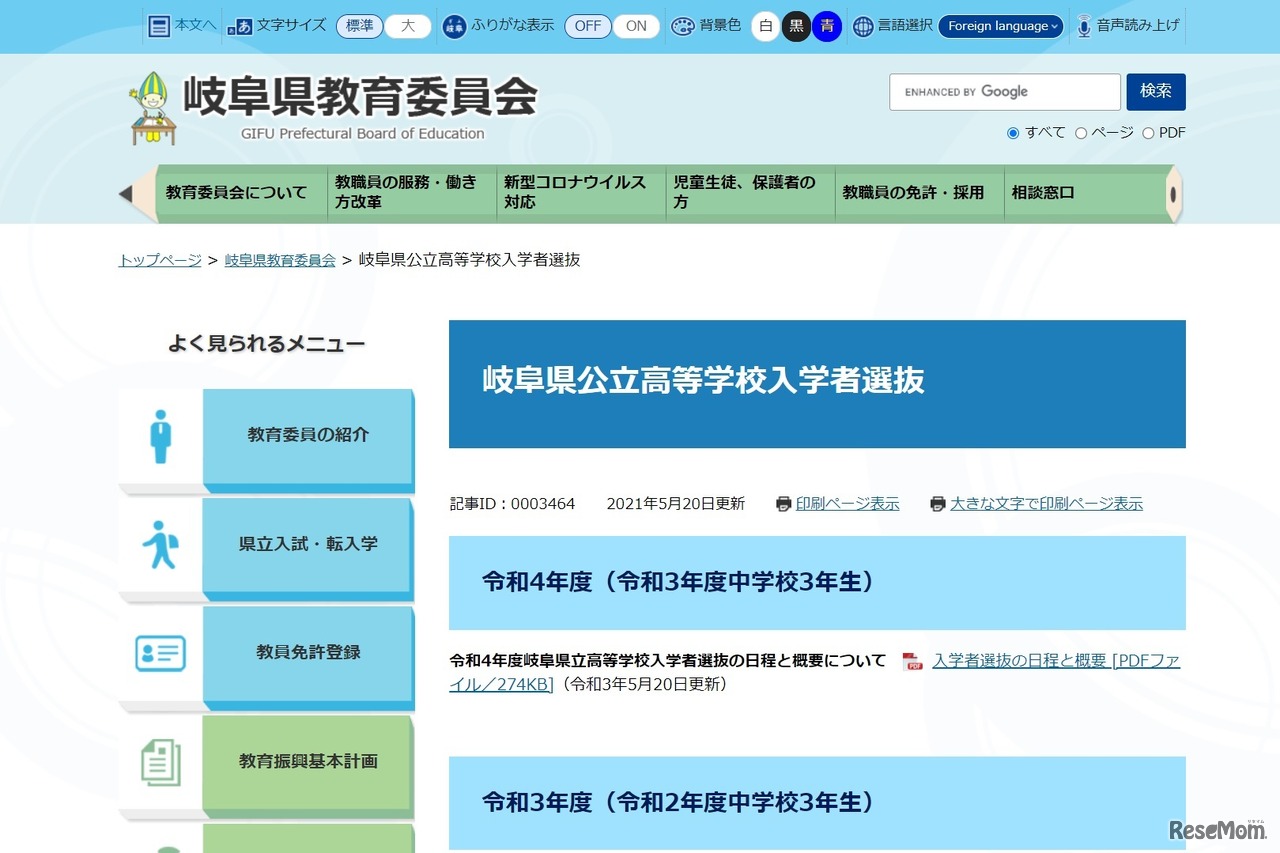Viewport: 1280px width, 853px height.
Task: Turn ON the ふりがな表示 toggle
Action: coord(637,27)
